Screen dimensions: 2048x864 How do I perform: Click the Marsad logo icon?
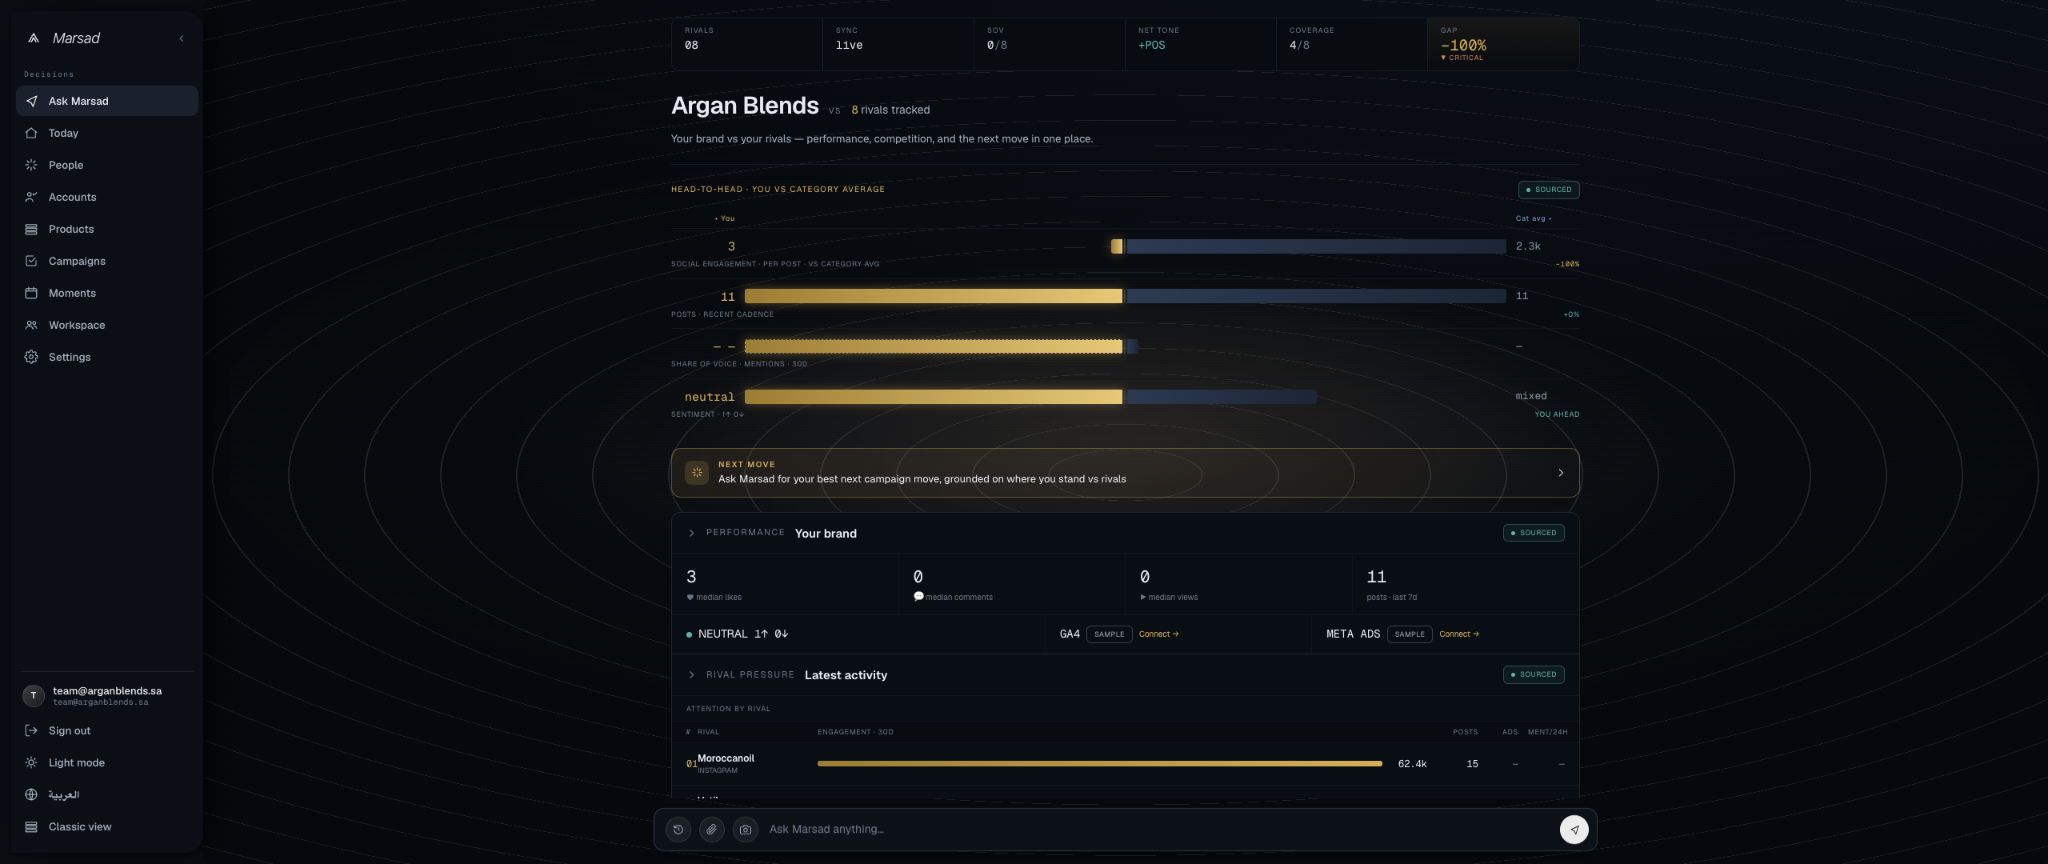(x=33, y=38)
